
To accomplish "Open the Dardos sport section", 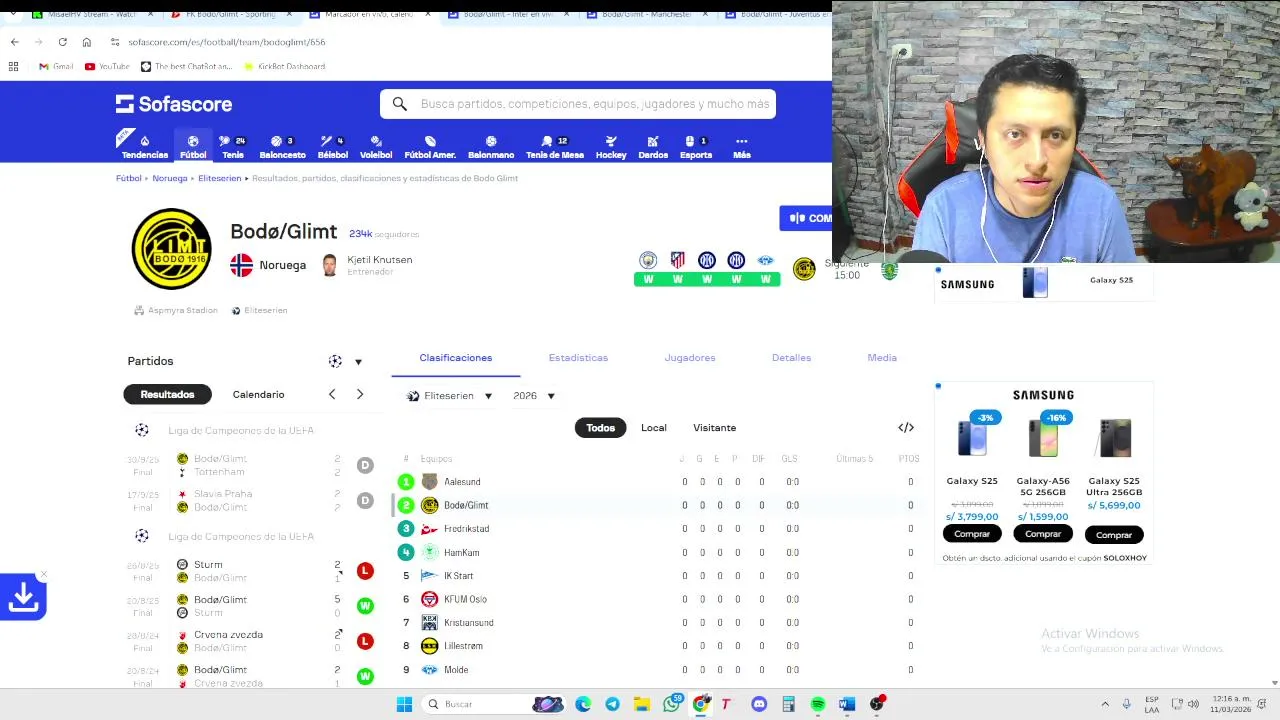I will [653, 147].
